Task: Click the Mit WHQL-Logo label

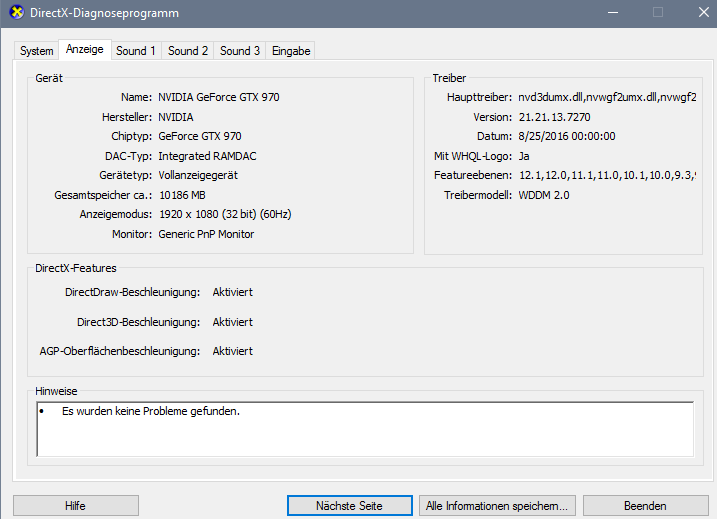Action: 473,156
